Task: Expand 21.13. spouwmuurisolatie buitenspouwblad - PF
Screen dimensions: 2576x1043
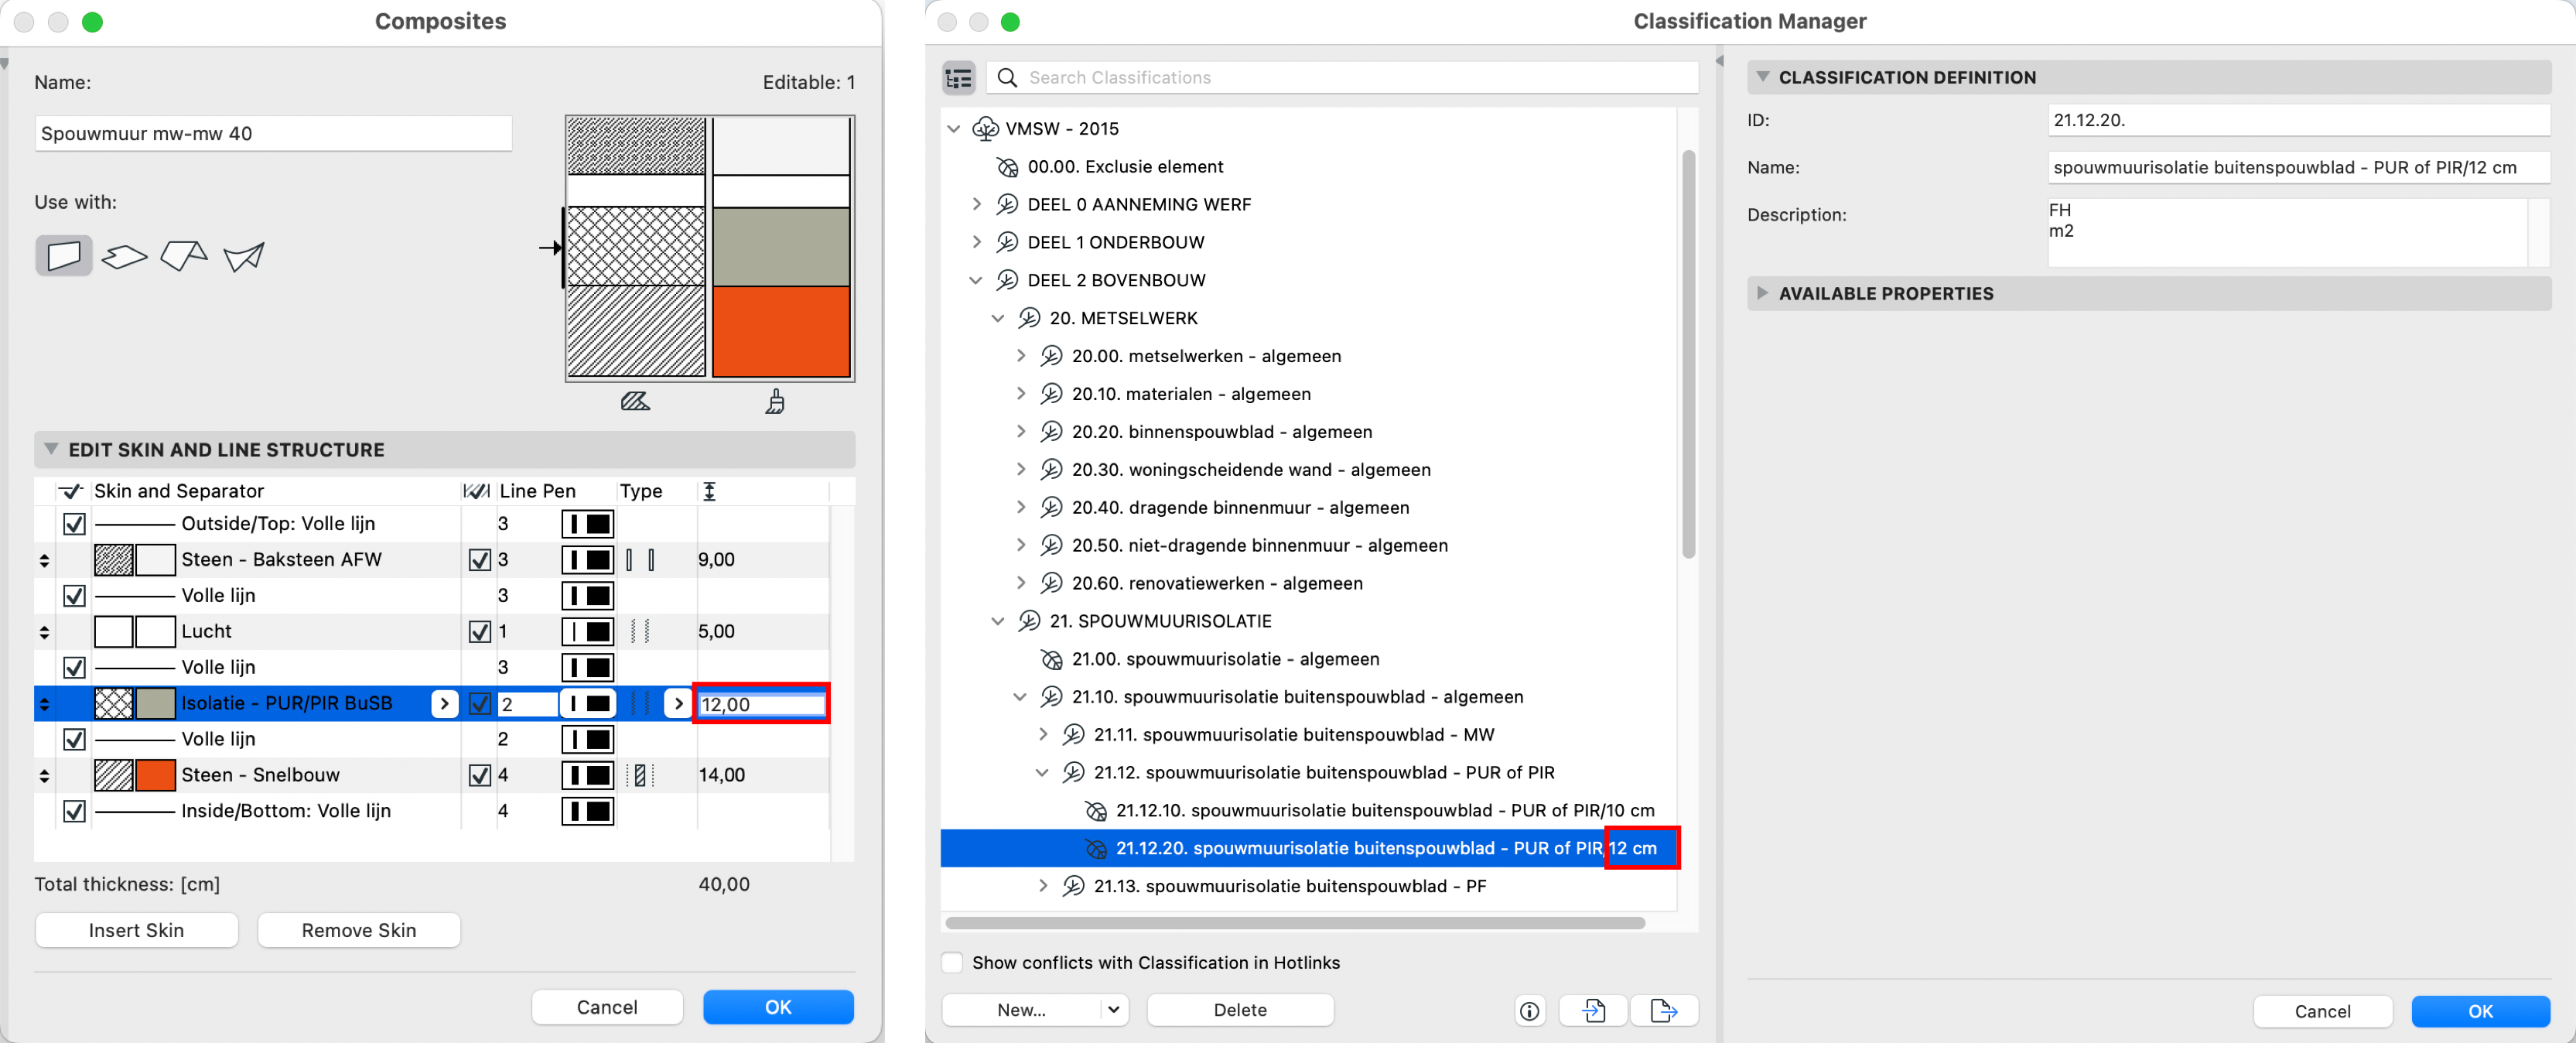Action: coord(1043,887)
